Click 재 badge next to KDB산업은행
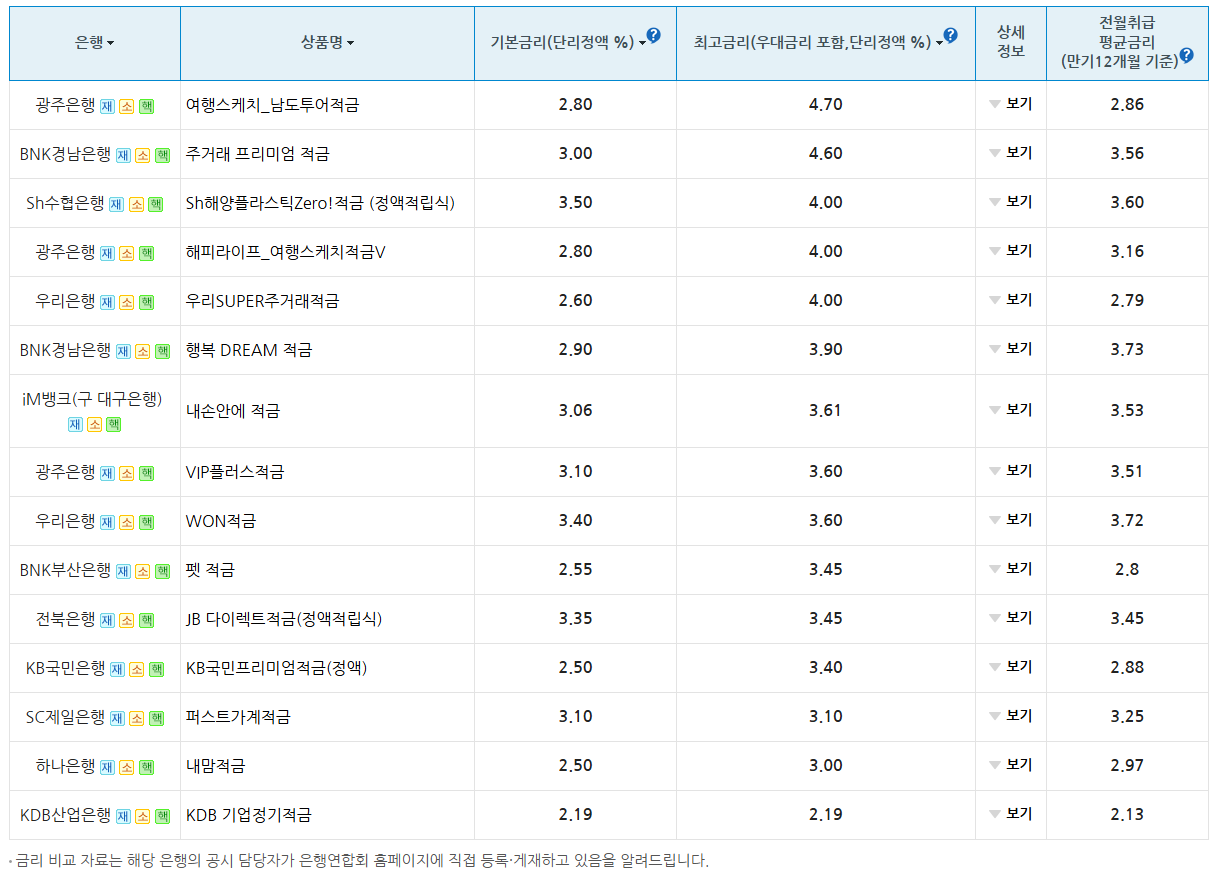Image resolution: width=1214 pixels, height=876 pixels. tap(123, 816)
